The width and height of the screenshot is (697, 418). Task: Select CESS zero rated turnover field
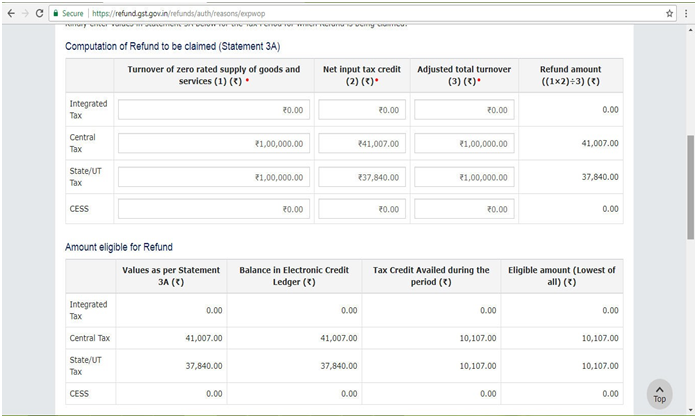212,209
